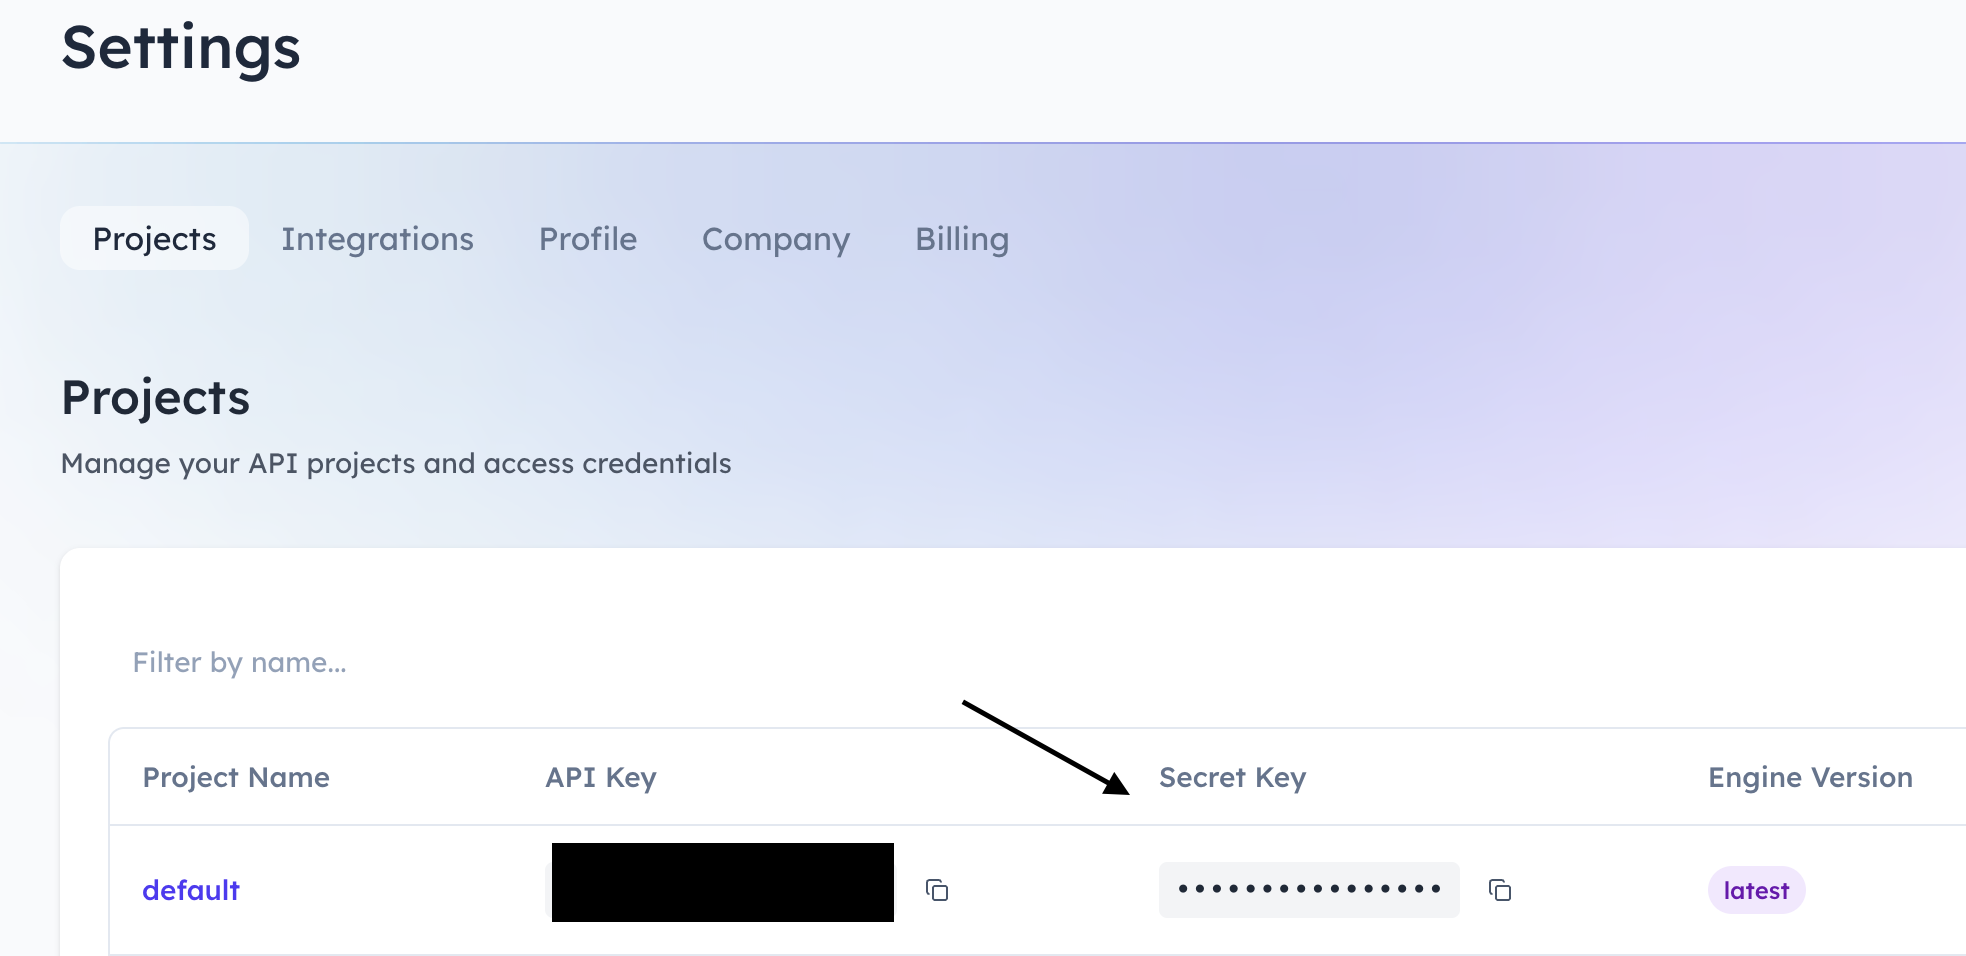Image resolution: width=1966 pixels, height=956 pixels.
Task: Click the Projects section heading
Action: point(155,396)
